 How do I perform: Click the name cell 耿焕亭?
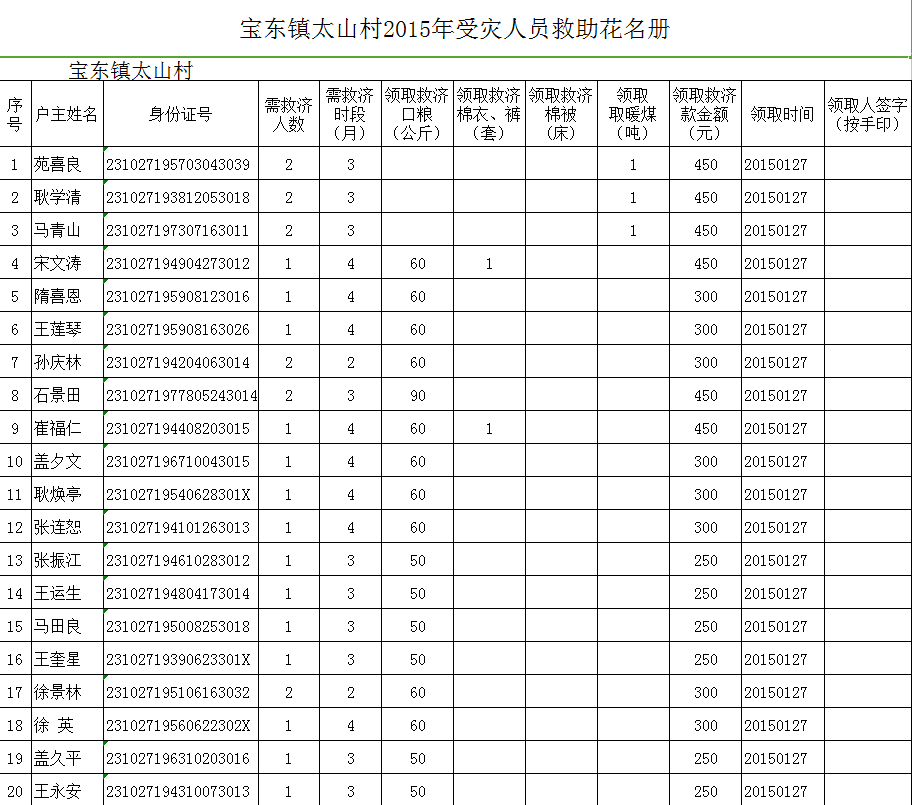67,494
